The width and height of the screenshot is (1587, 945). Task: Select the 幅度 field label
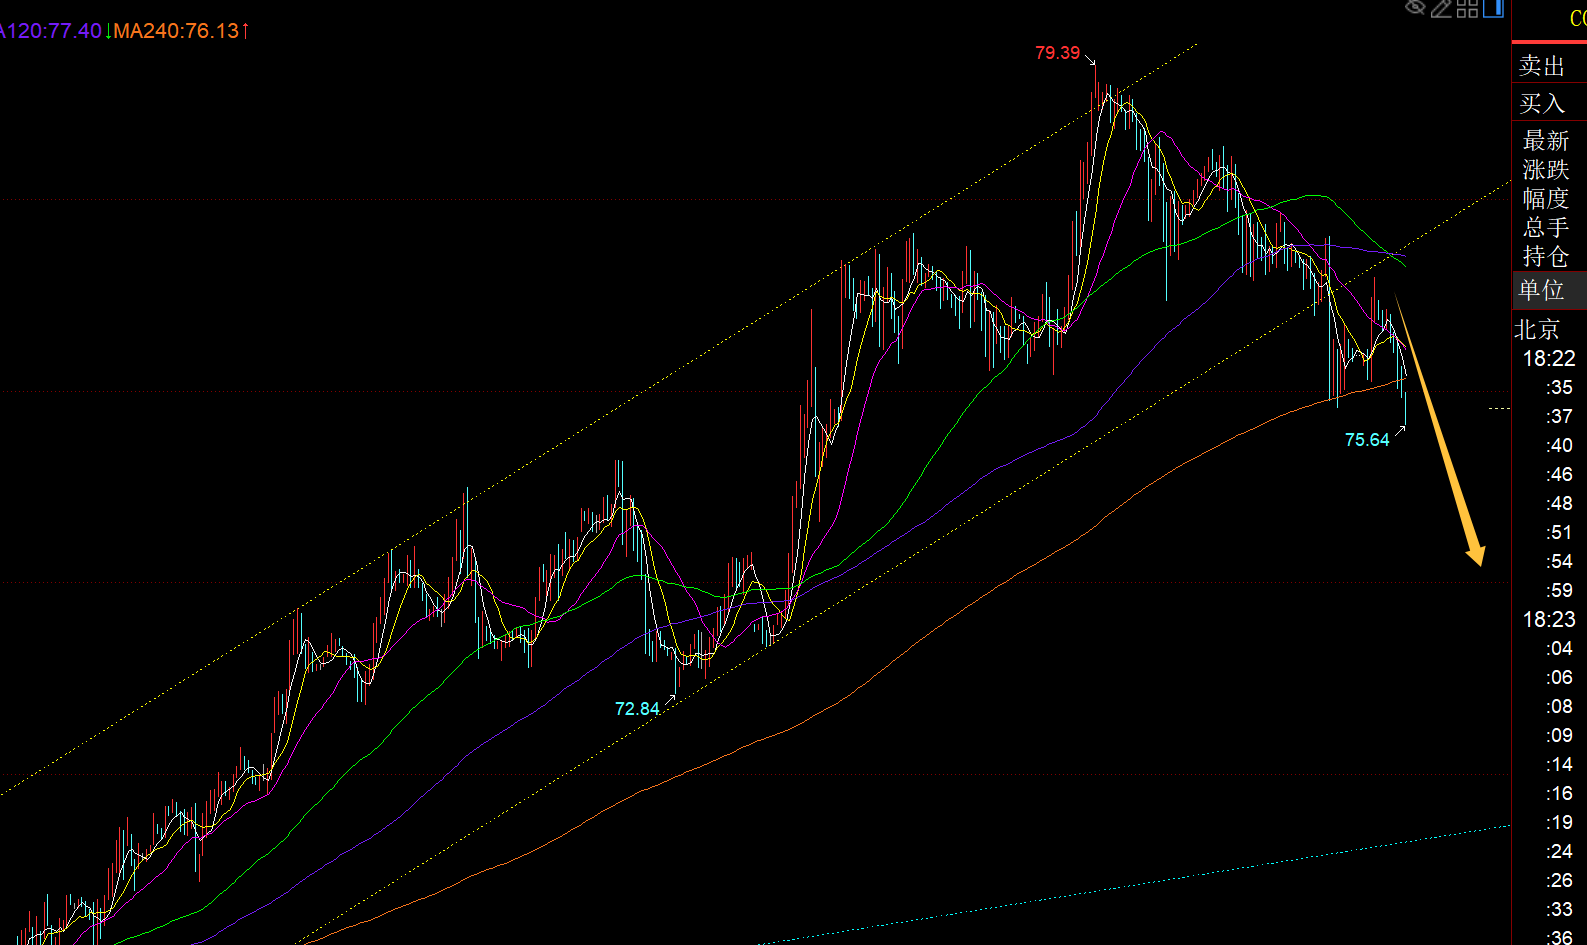(1546, 199)
